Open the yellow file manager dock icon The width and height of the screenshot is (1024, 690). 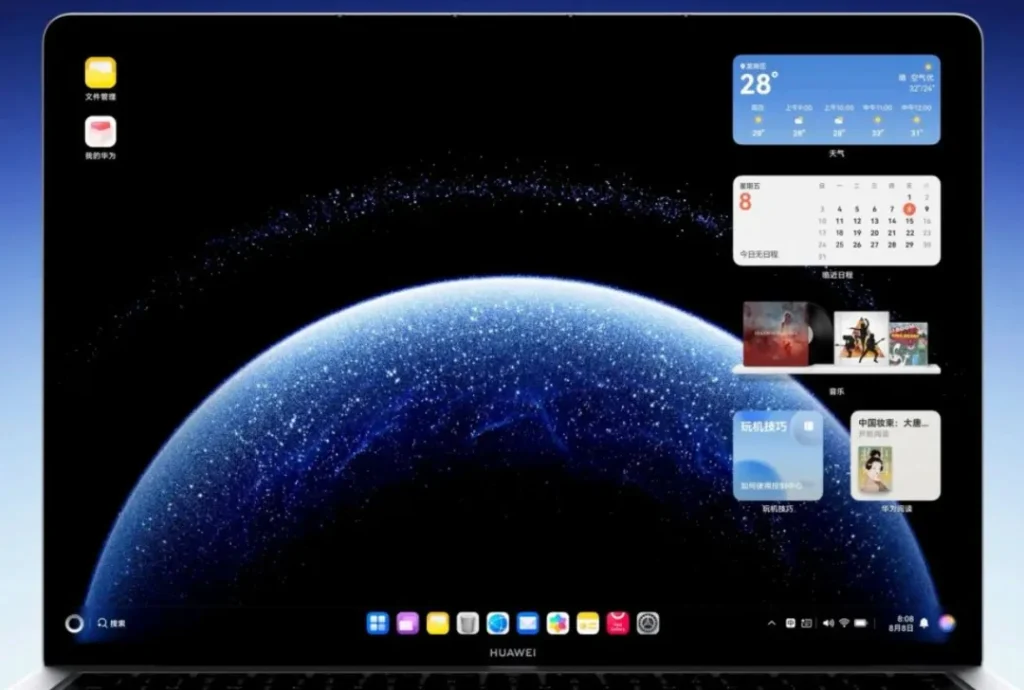click(438, 623)
